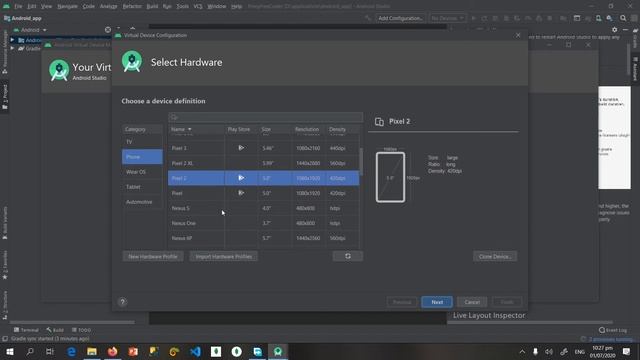Open the Refactor menu
Image resolution: width=640 pixels, height=360 pixels.
point(132,6)
